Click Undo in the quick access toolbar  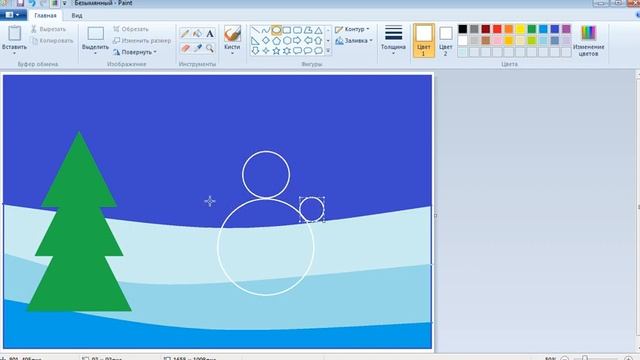[x=32, y=3]
